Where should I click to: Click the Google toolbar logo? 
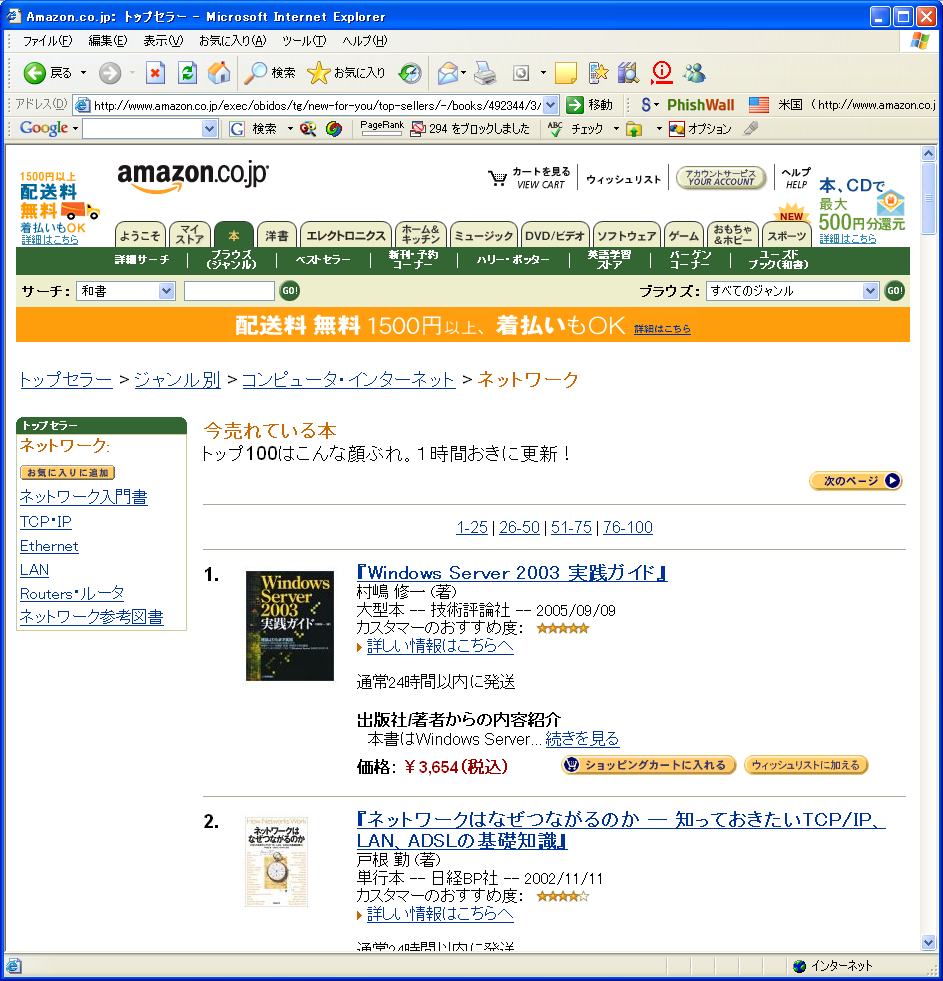point(44,128)
